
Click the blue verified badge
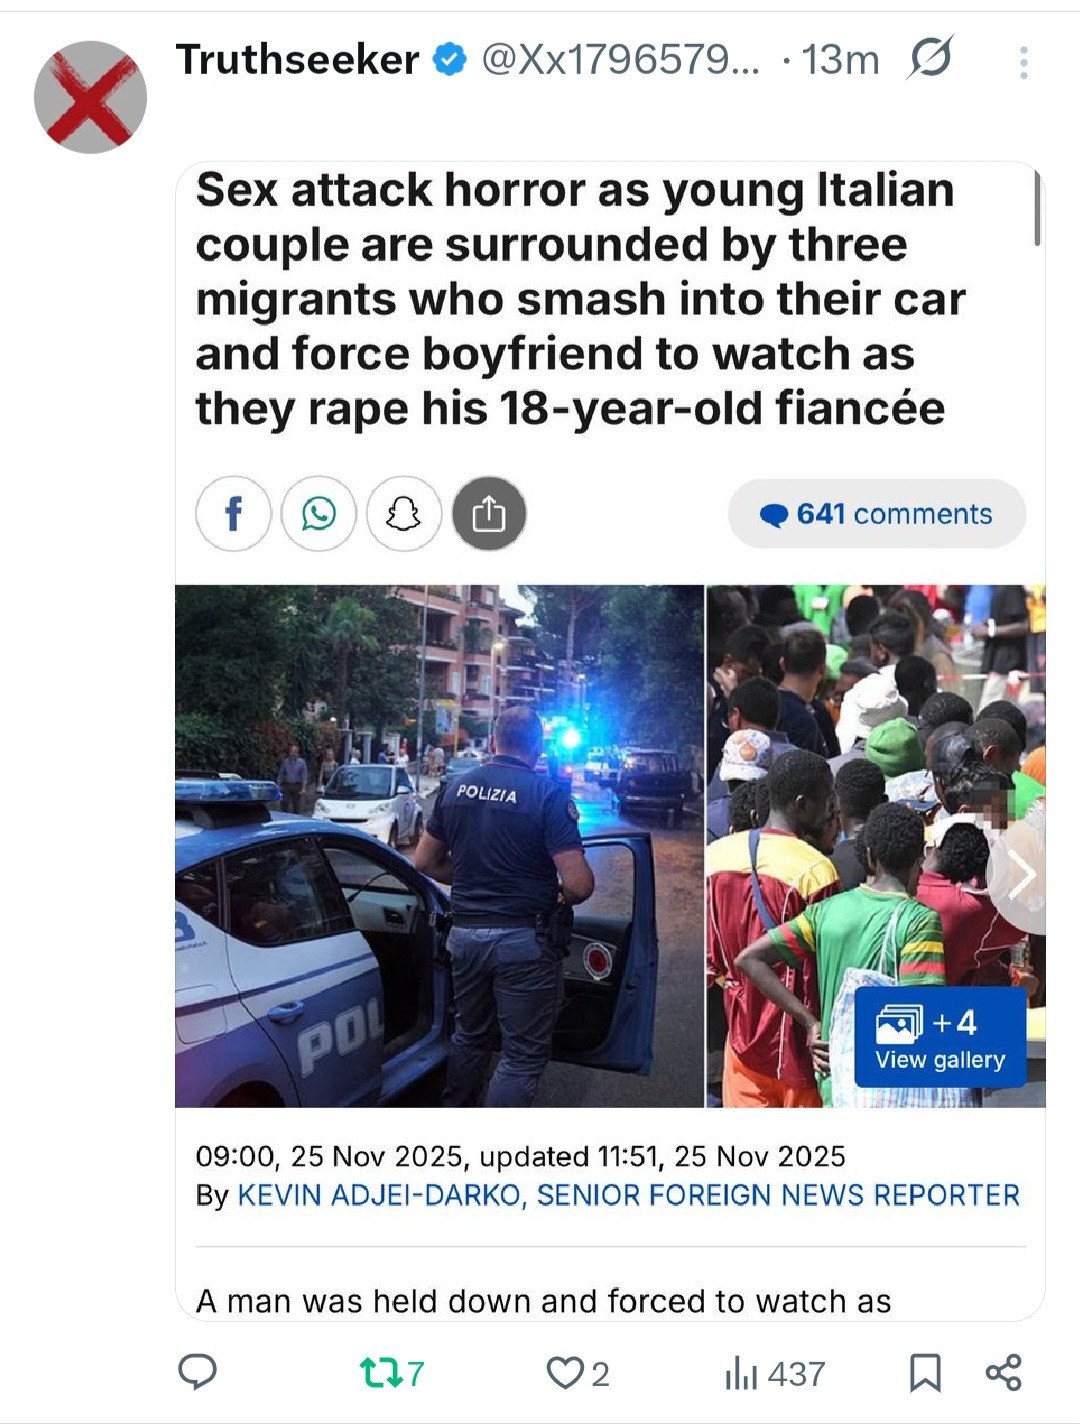tap(449, 60)
